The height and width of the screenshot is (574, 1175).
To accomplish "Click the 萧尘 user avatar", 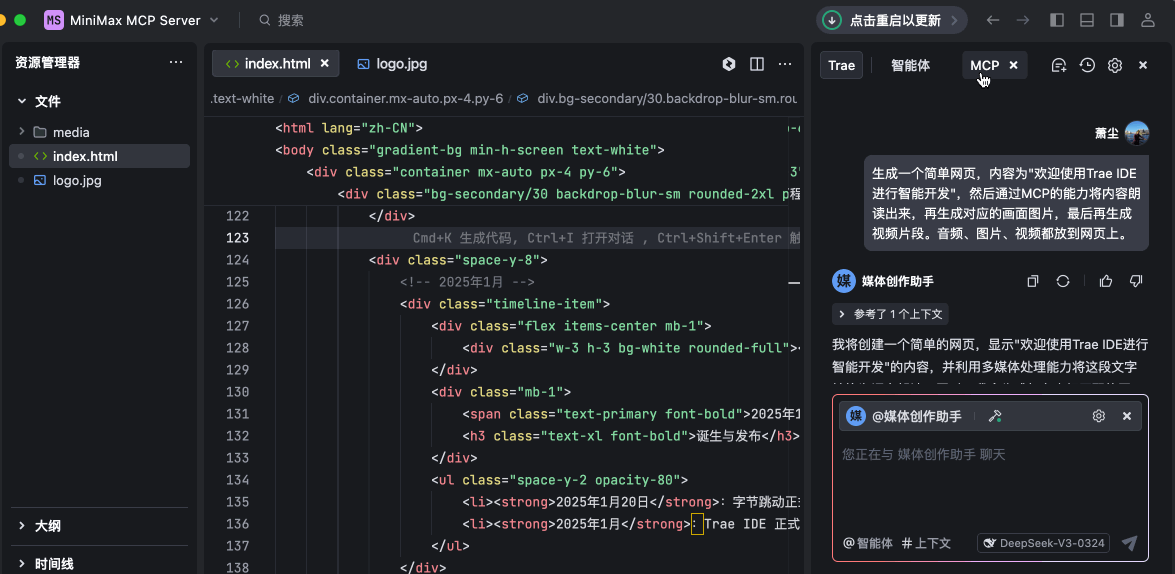I will [1137, 133].
